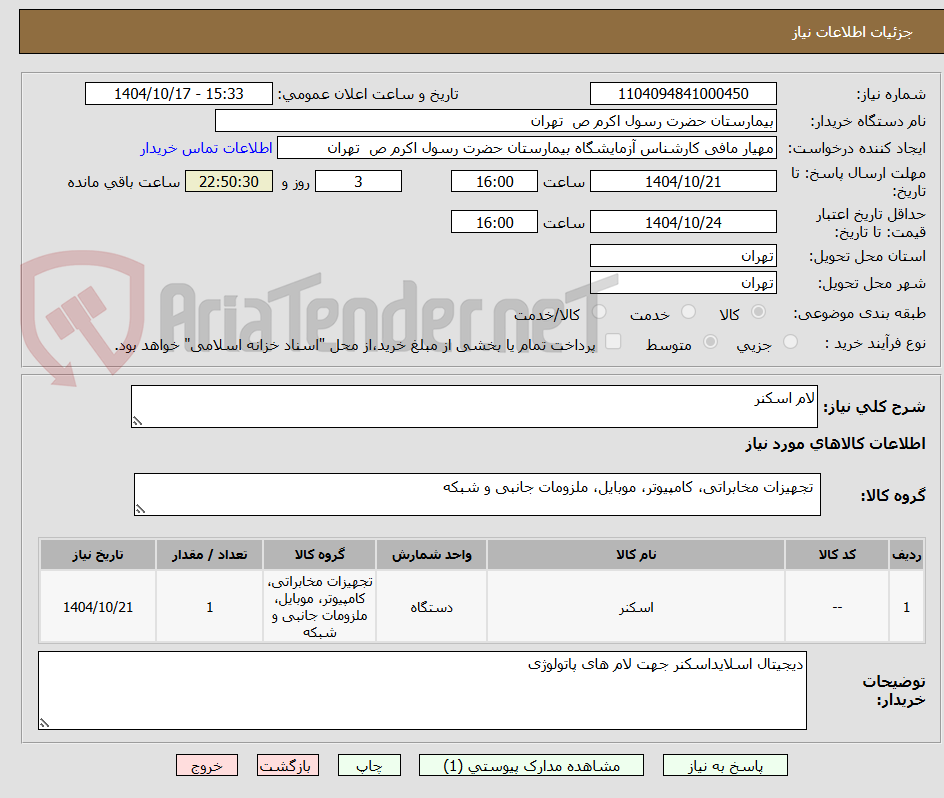Image resolution: width=944 pixels, height=798 pixels.
Task: Click the 'خروج' exit button
Action: pos(206,765)
